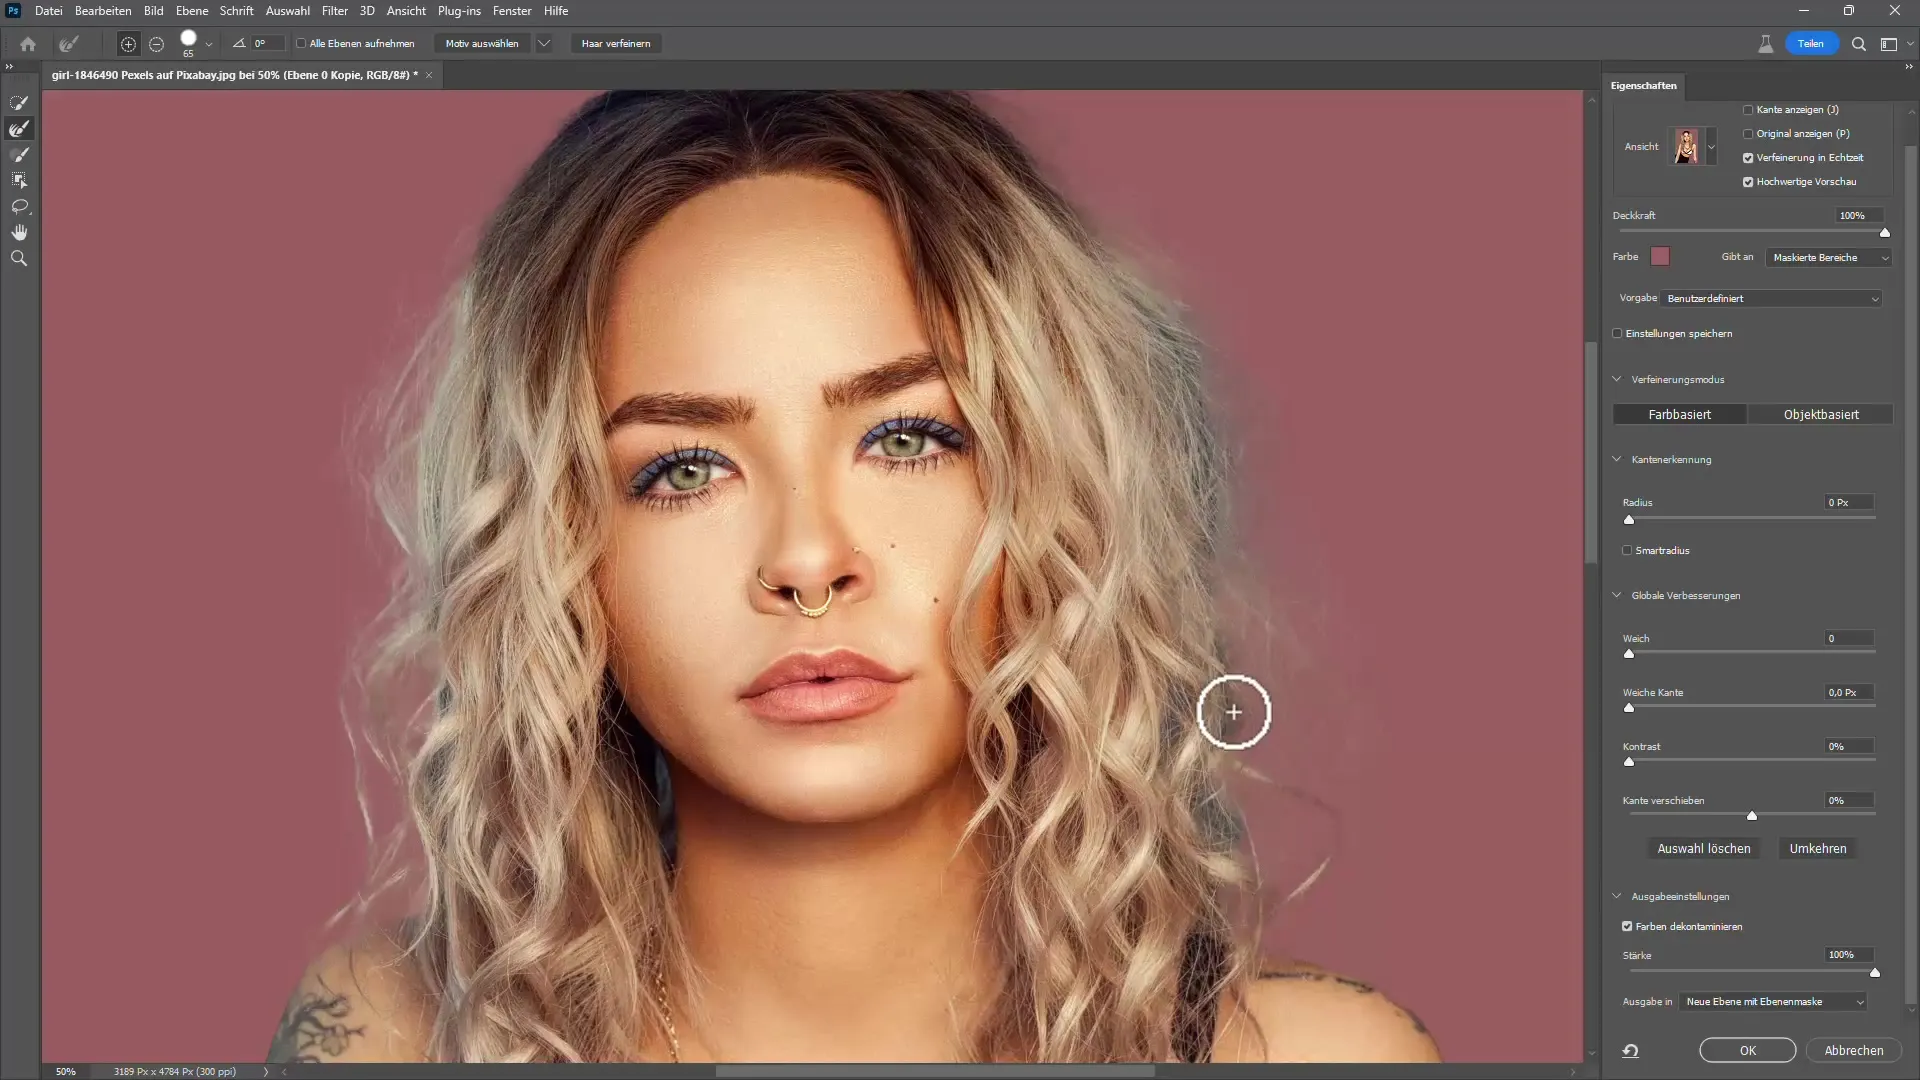The image size is (1920, 1080).
Task: Choose subtract-from-selection minus mode
Action: click(156, 44)
